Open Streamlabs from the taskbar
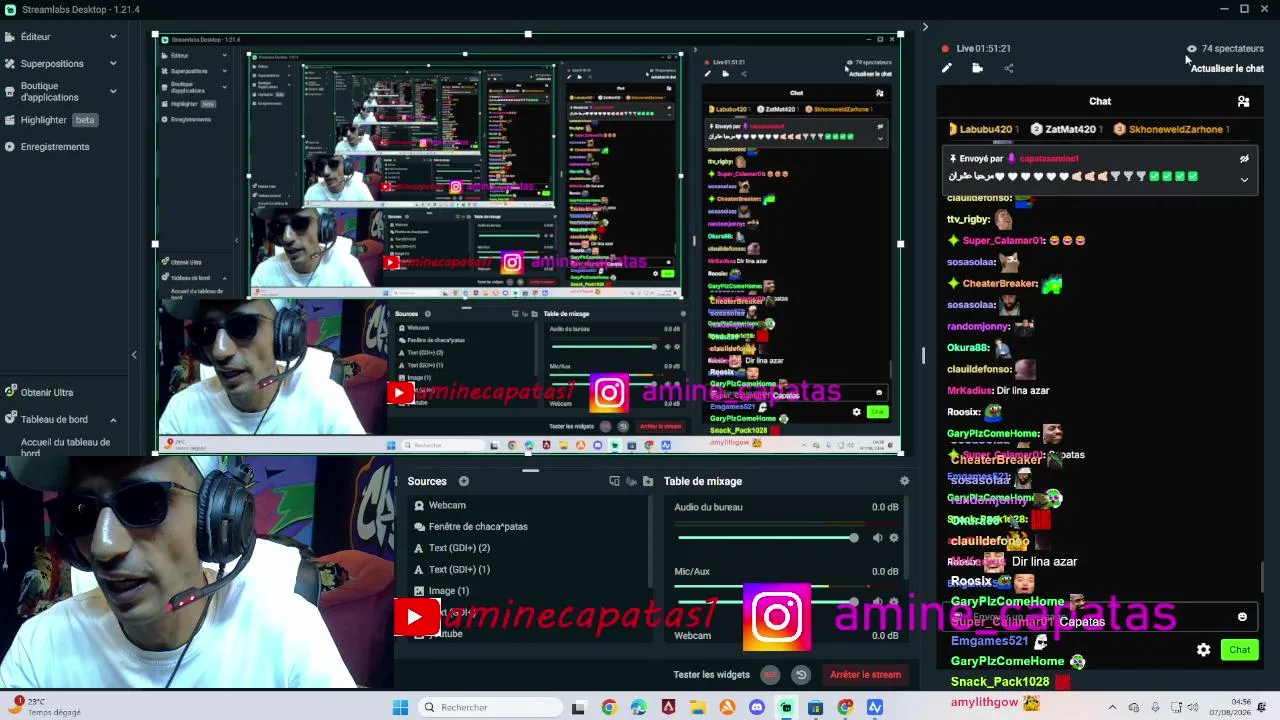Screen dimensions: 1280x720 point(786,708)
